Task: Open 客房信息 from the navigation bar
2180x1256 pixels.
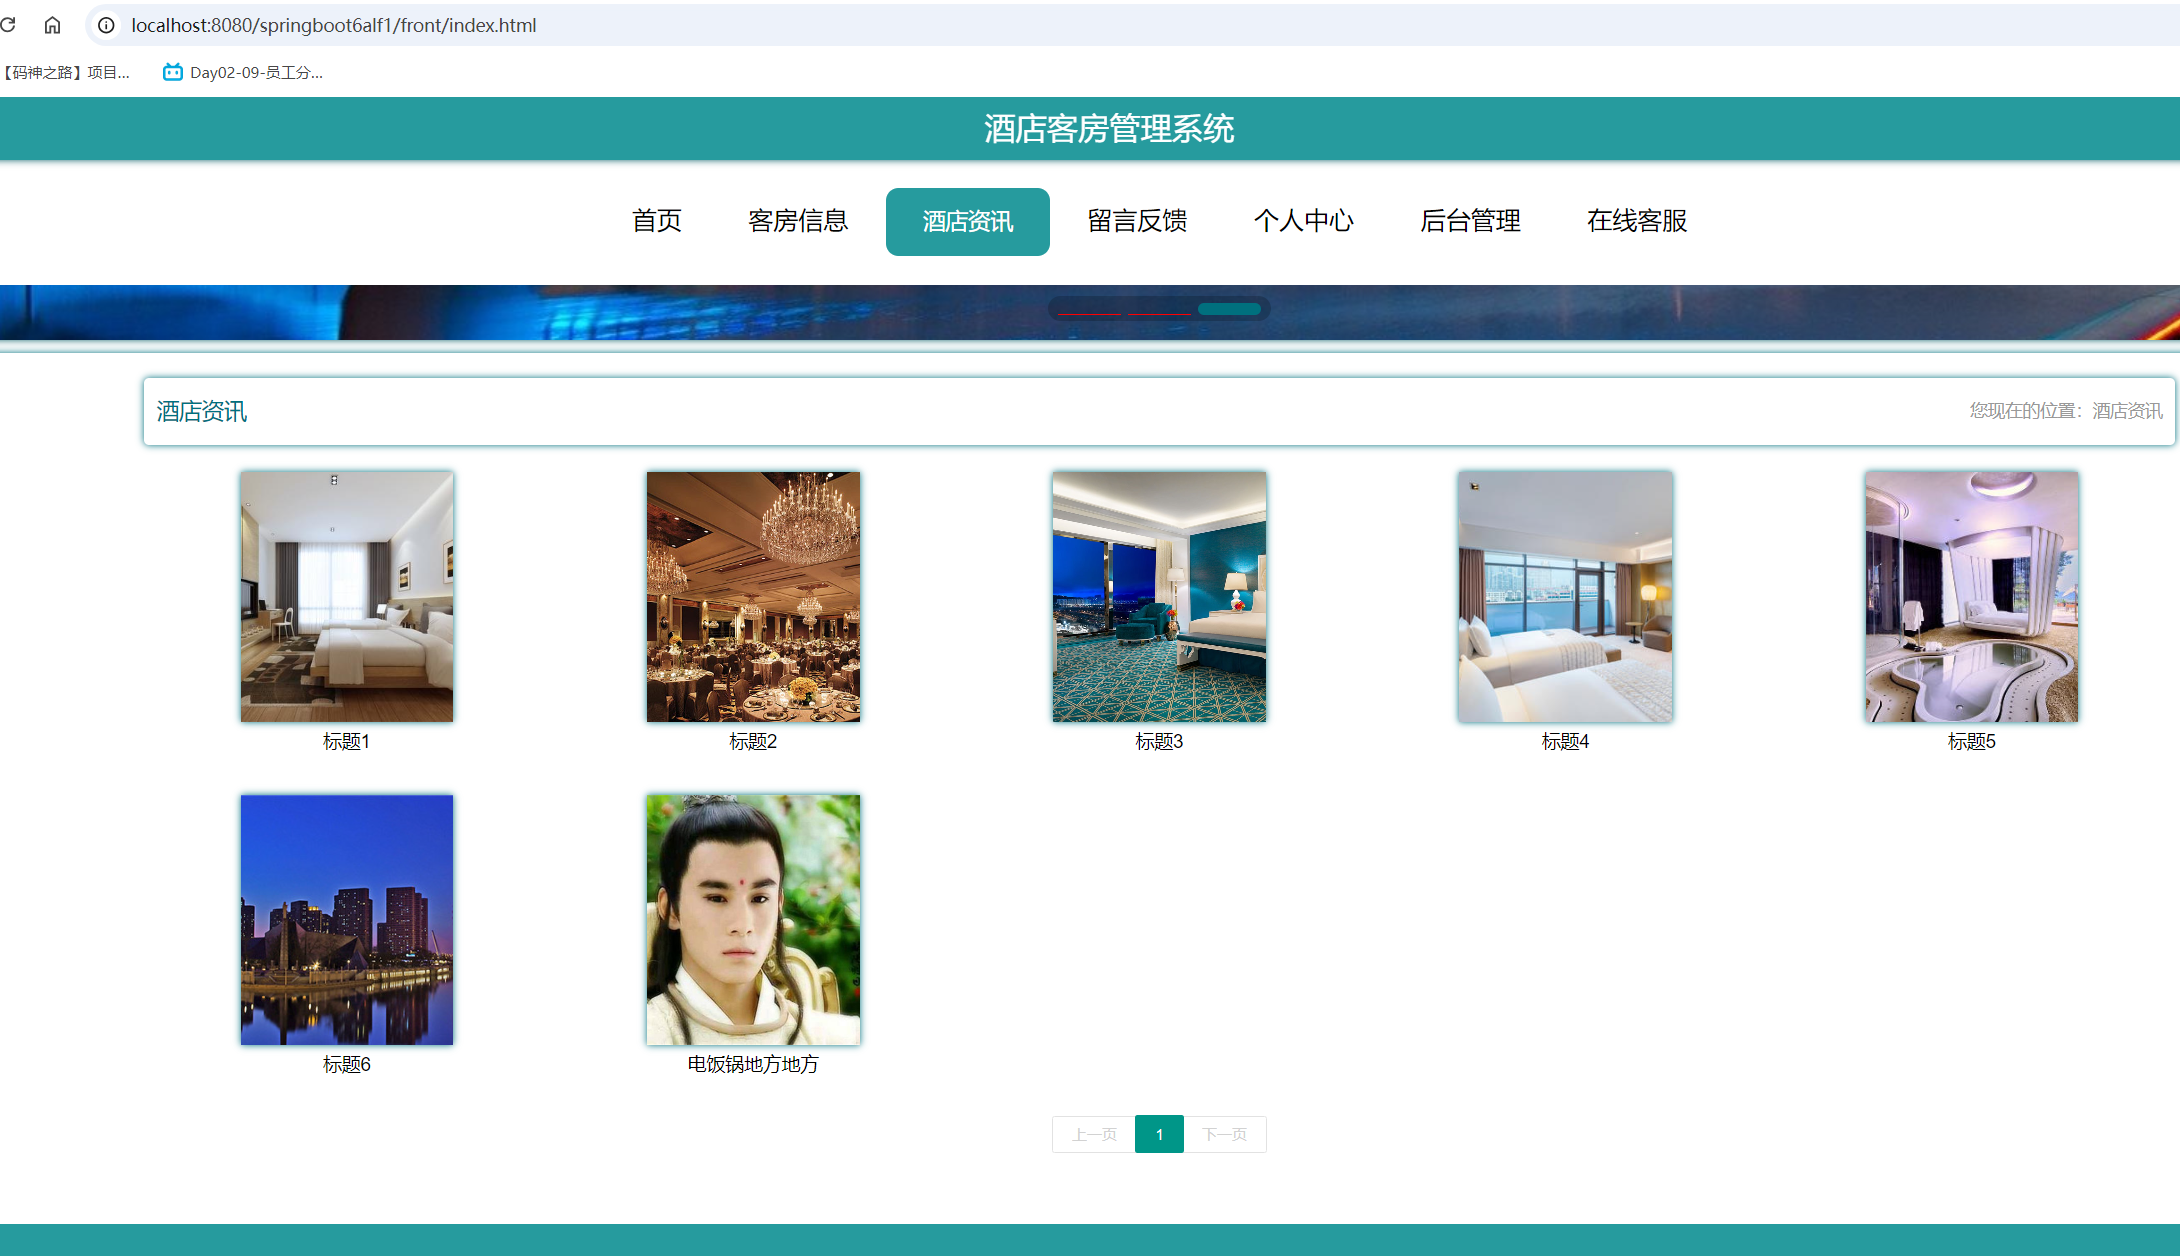Action: tap(797, 221)
